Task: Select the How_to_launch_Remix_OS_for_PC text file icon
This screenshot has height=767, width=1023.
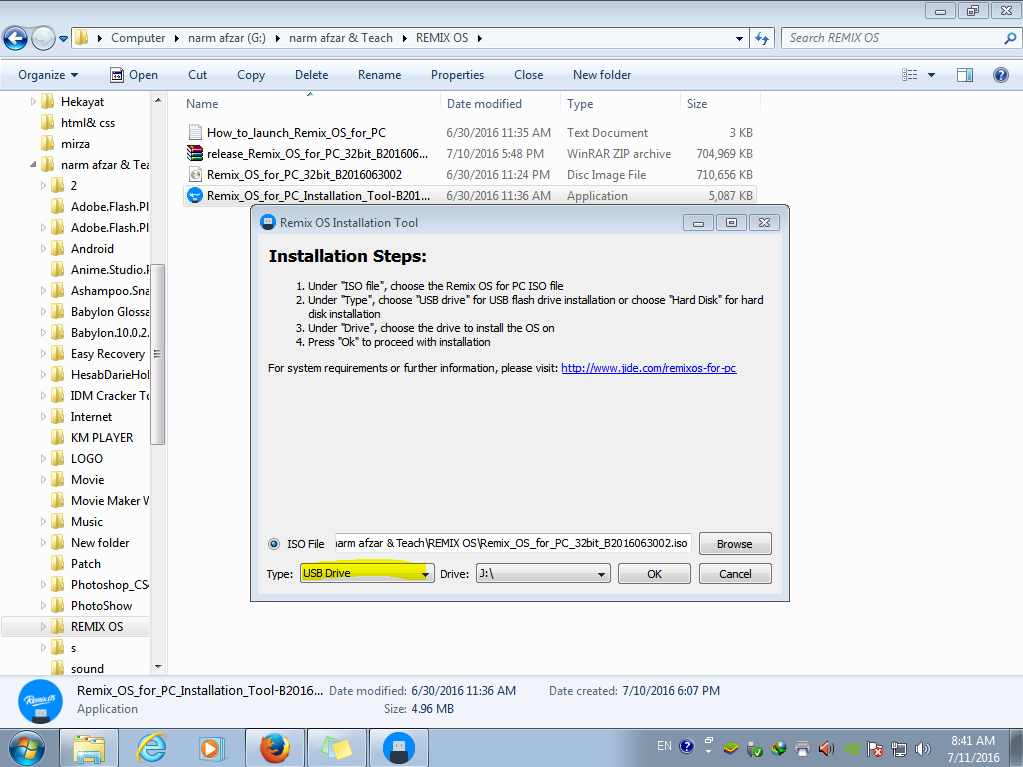Action: [x=194, y=132]
